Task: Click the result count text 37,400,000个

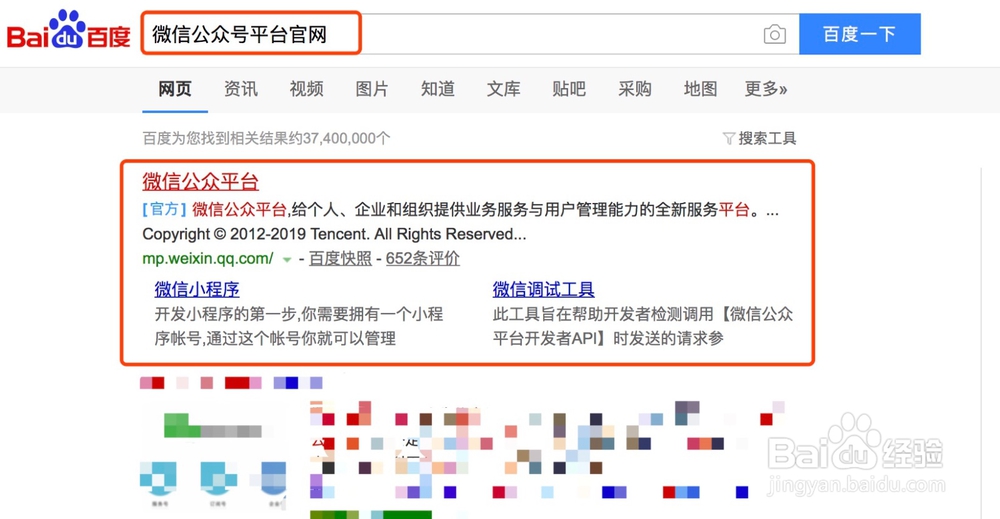Action: click(x=346, y=138)
